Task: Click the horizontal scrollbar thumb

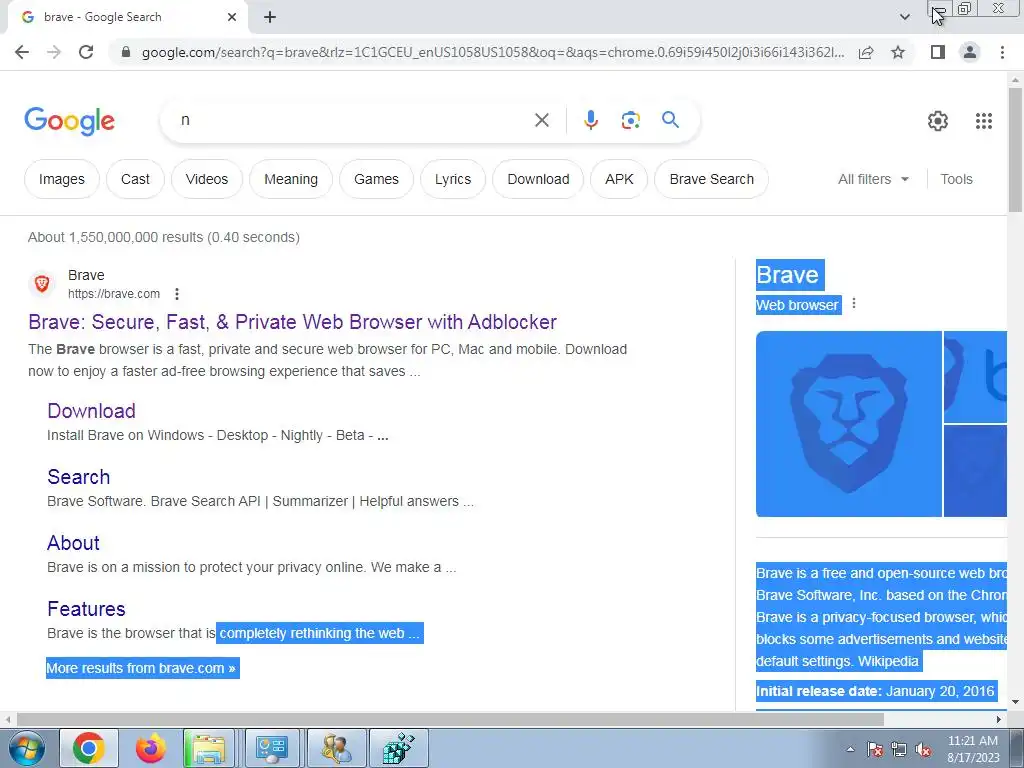Action: tap(449, 719)
